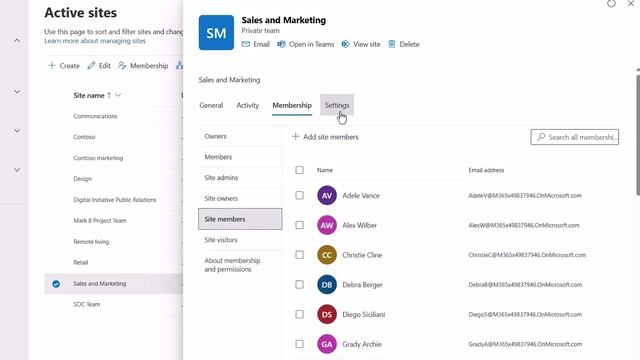640x360 pixels.
Task: Uncheck the Sales and Marketing site row
Action: 56,284
